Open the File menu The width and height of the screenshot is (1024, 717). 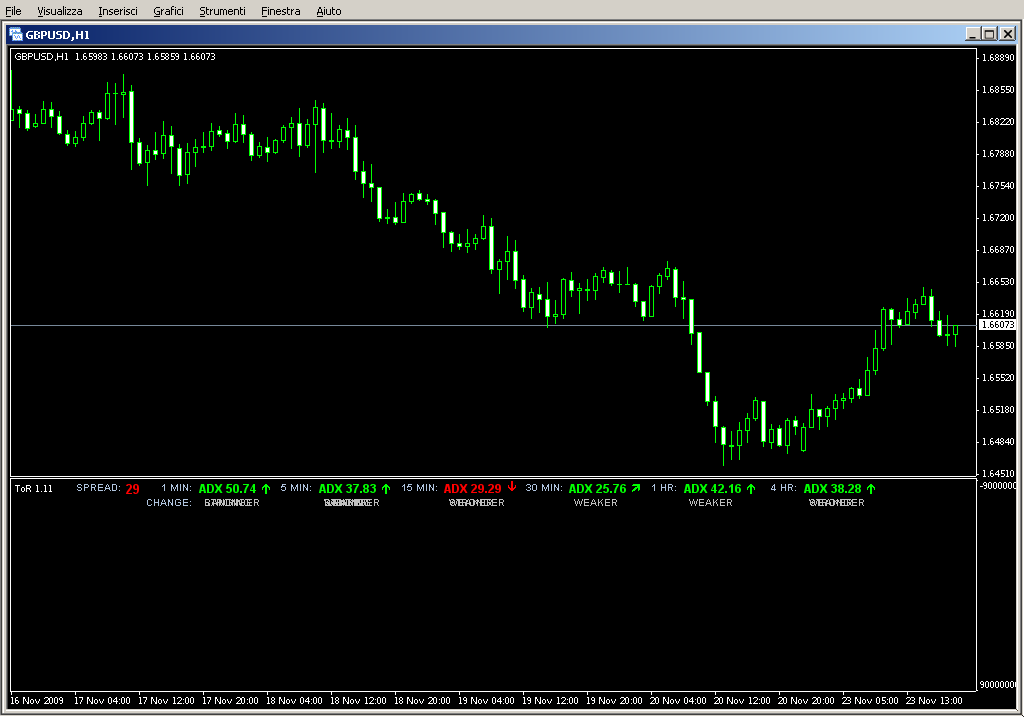click(14, 11)
